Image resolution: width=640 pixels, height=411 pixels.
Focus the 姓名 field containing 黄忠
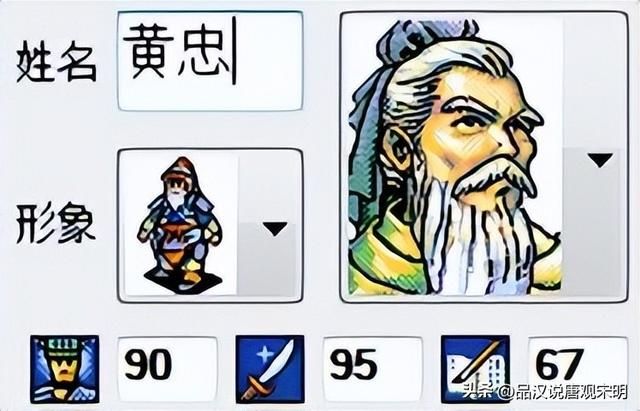pyautogui.click(x=210, y=61)
